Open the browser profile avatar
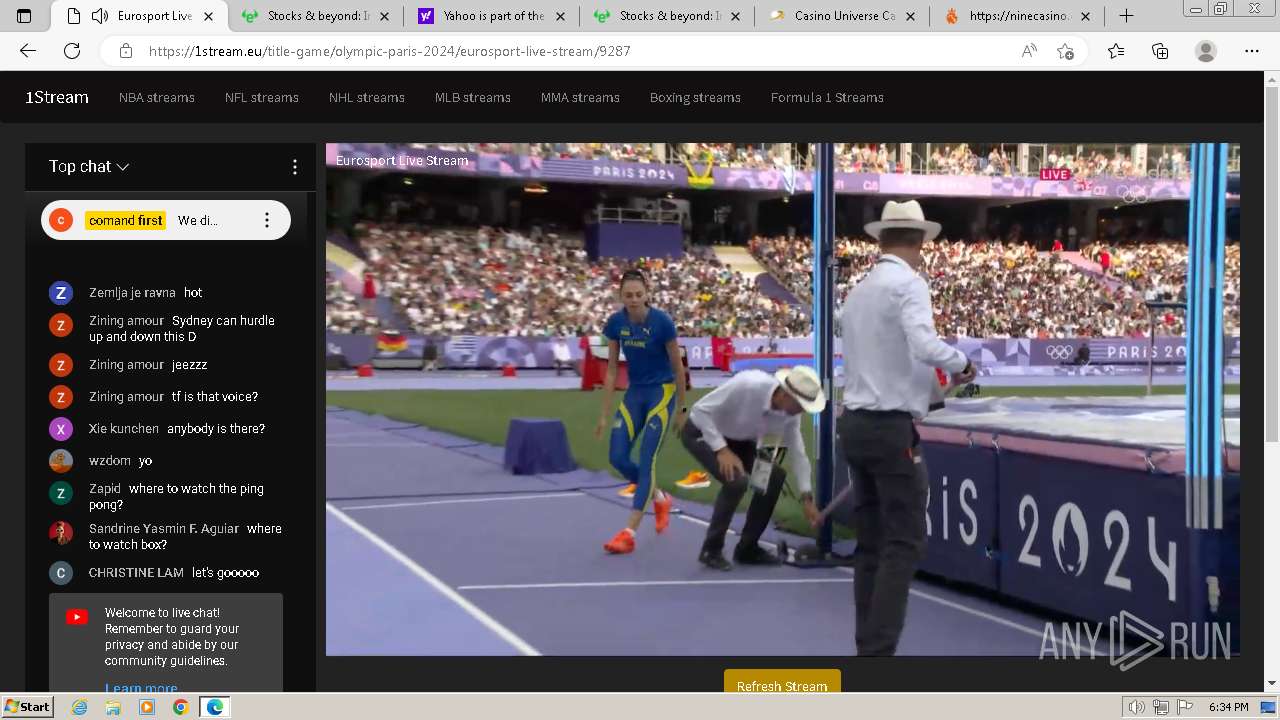The width and height of the screenshot is (1280, 720). click(1206, 51)
